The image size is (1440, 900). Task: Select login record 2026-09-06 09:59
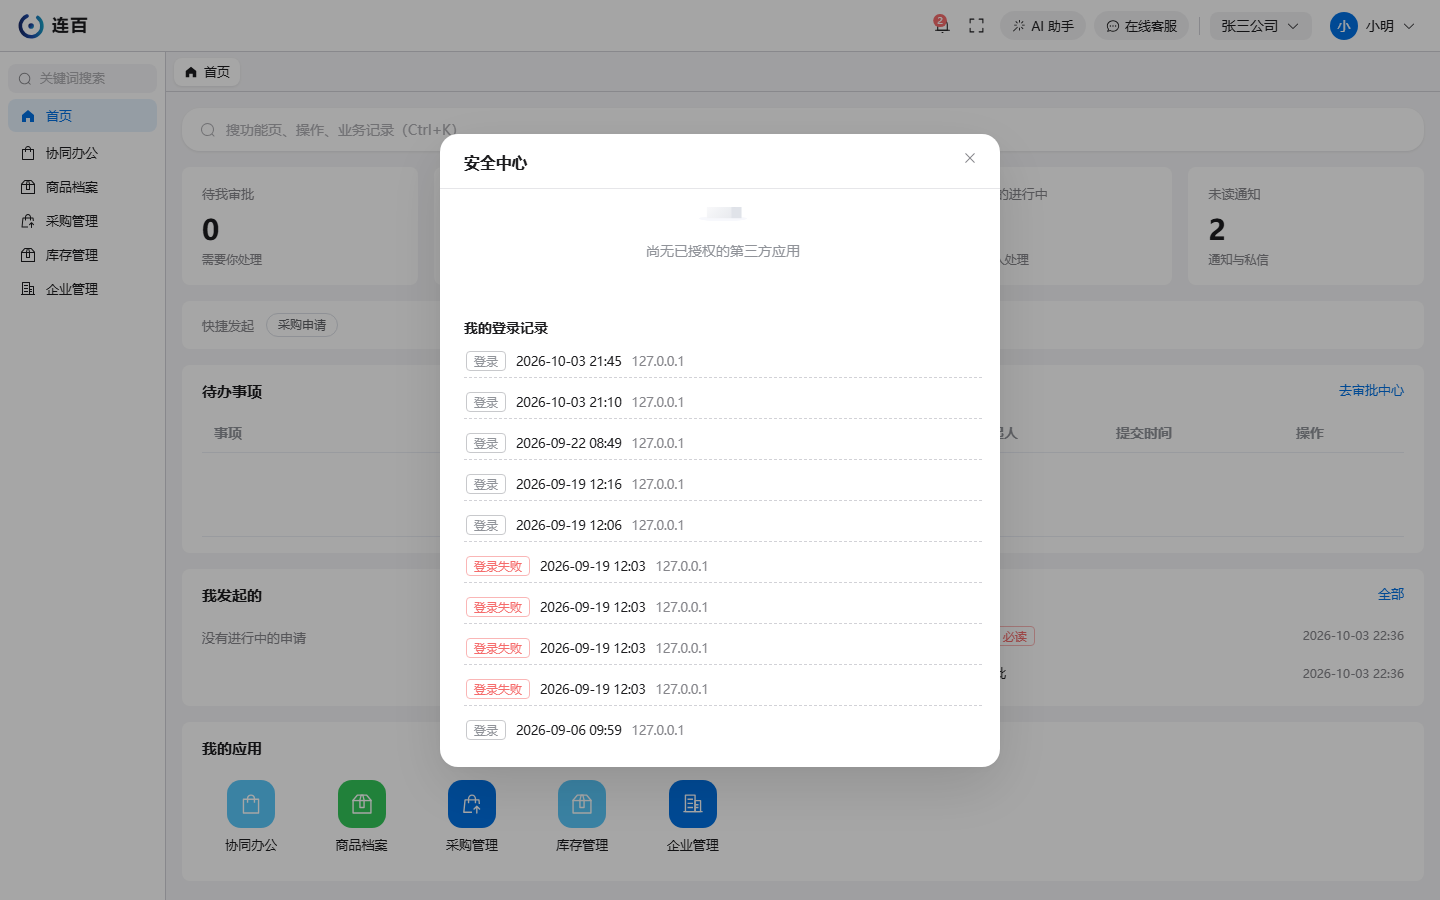click(x=723, y=730)
